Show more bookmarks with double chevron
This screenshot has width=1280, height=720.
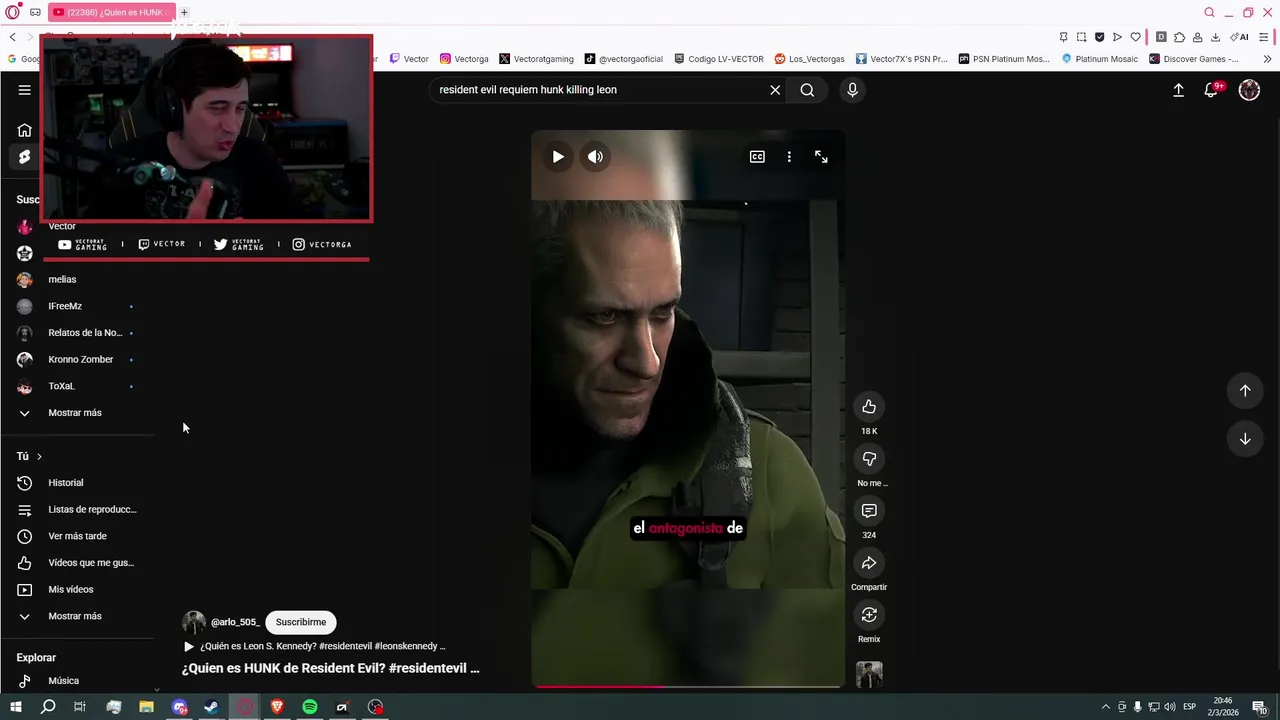click(1267, 59)
